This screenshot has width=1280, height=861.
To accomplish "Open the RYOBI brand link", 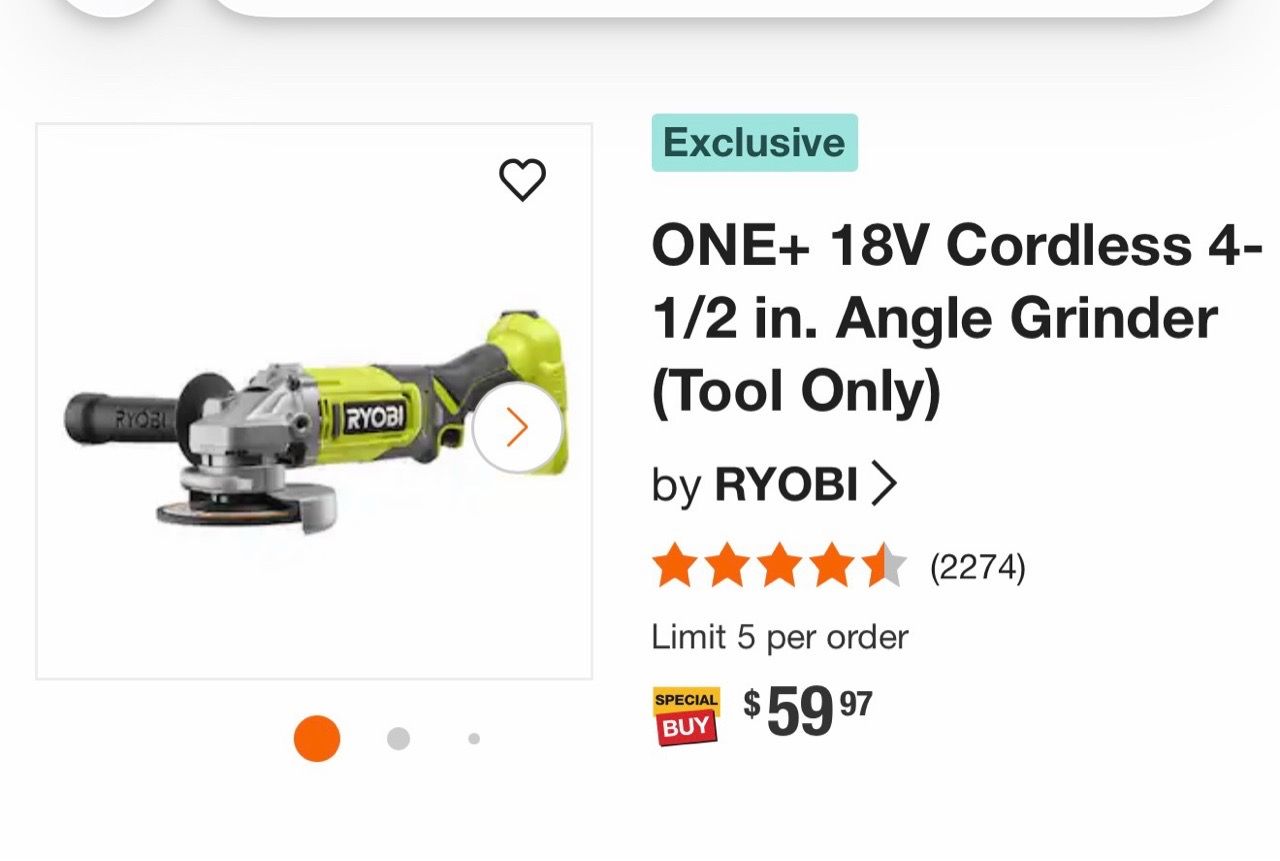I will pyautogui.click(x=785, y=485).
